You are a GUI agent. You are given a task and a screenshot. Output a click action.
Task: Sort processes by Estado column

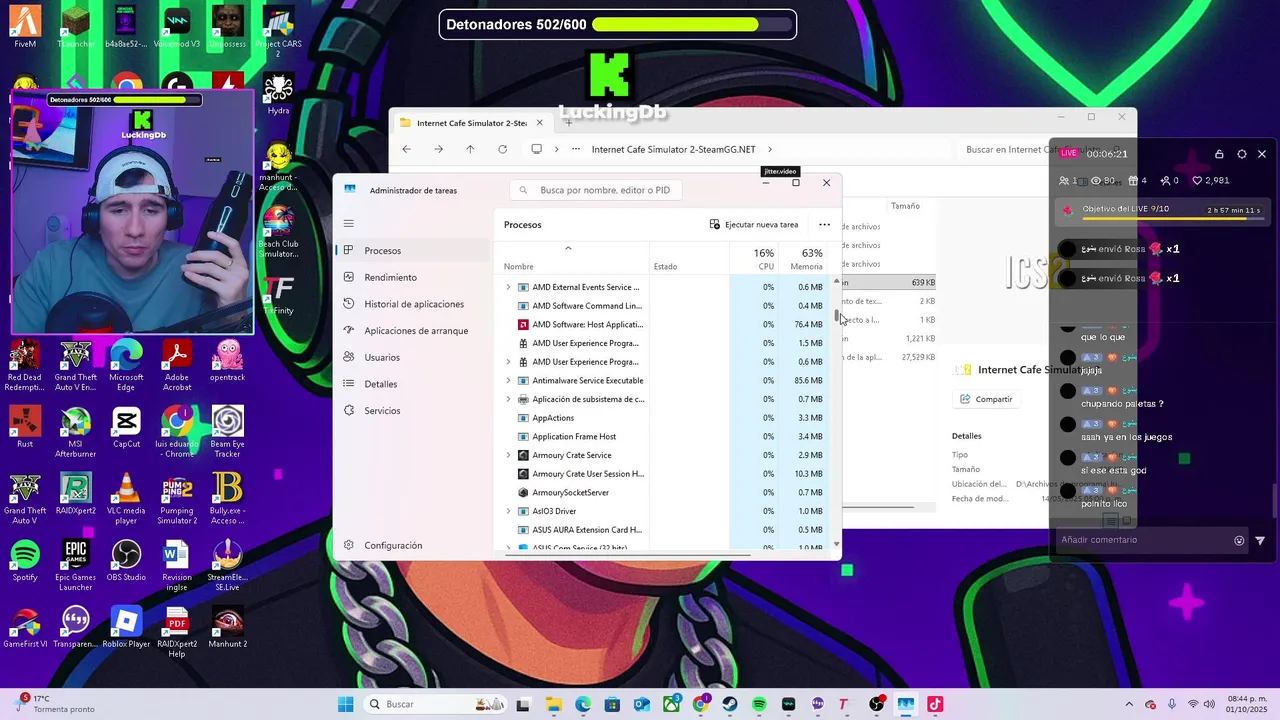tap(689, 259)
